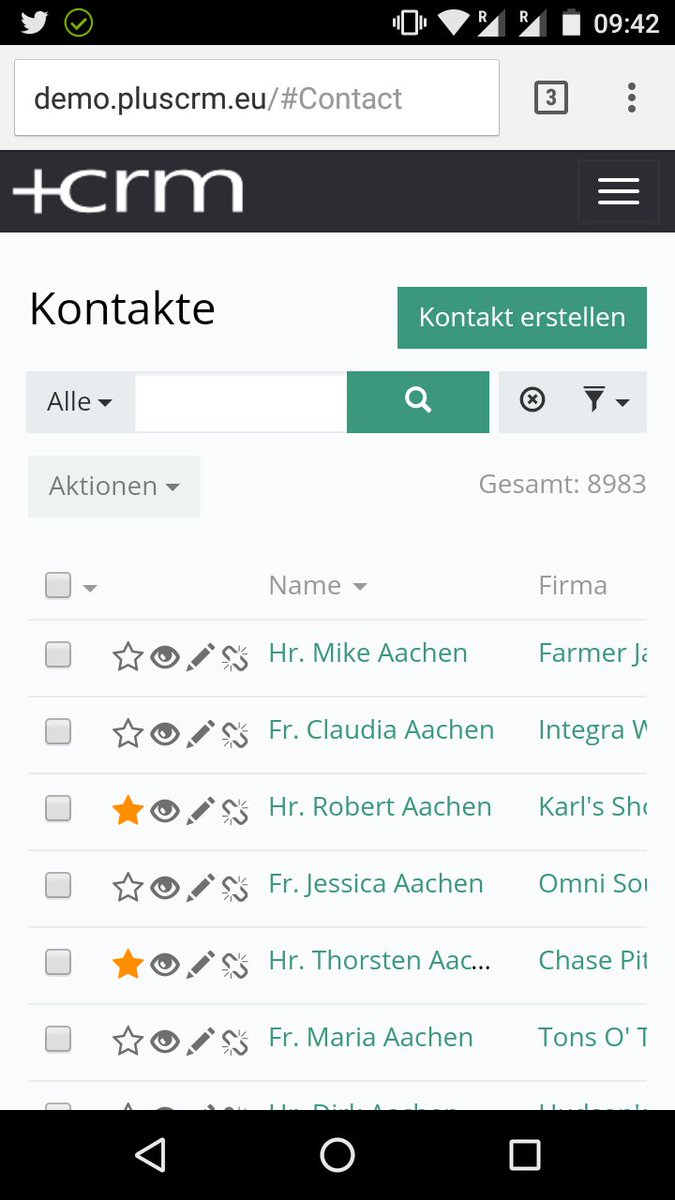Open contact Hr. Robert Aachen

pyautogui.click(x=380, y=807)
